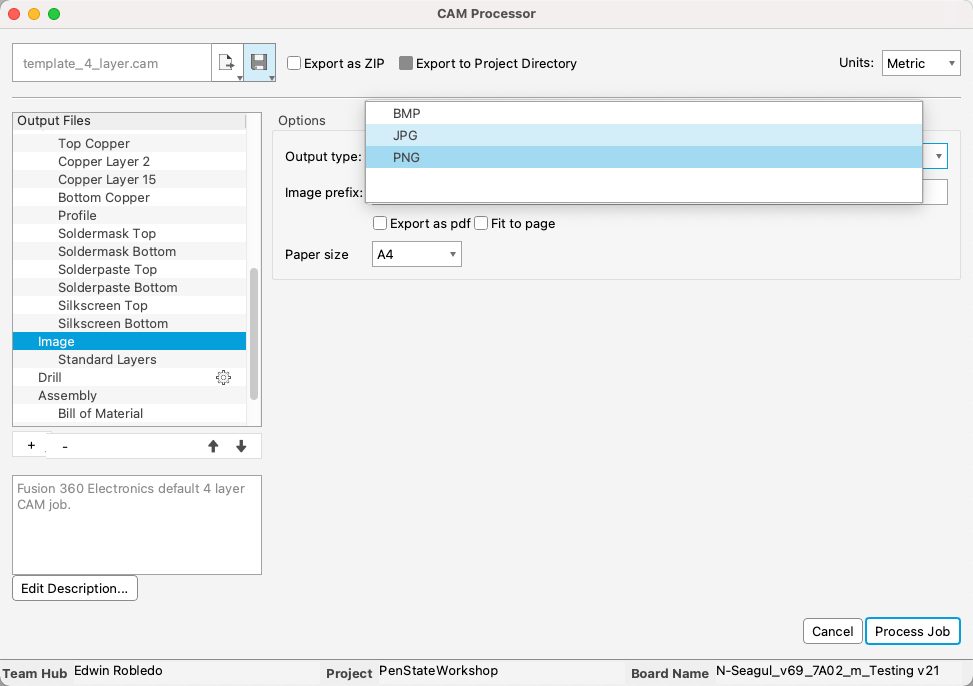The image size is (973, 686).
Task: Move selected output up with arrow
Action: 213,446
